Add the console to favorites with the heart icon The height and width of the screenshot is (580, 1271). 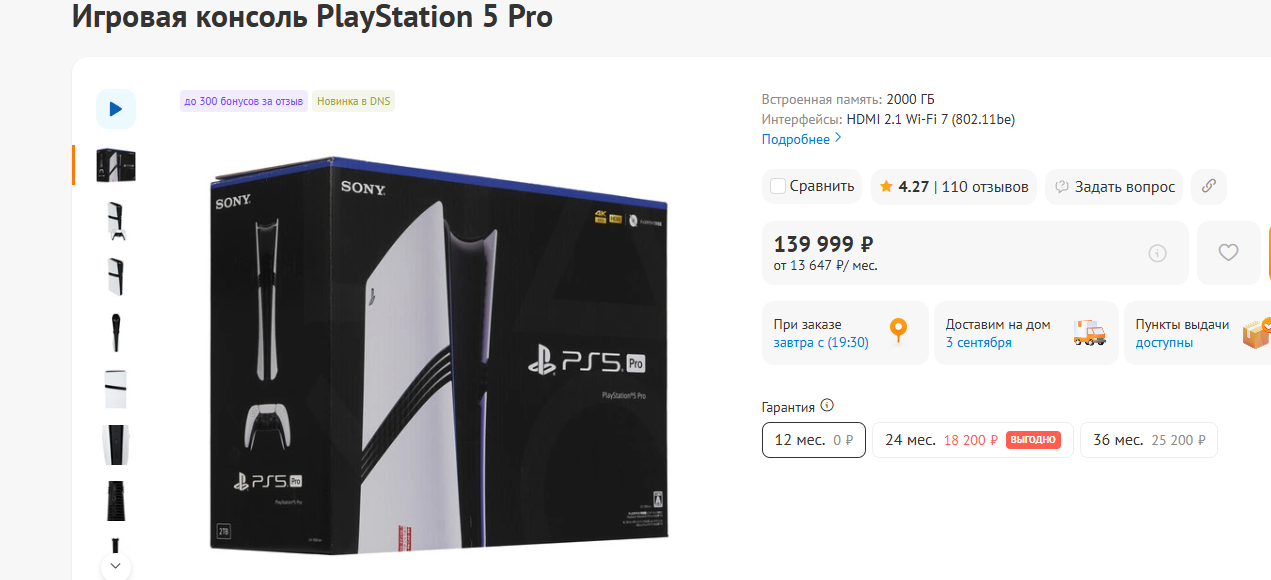(x=1229, y=253)
